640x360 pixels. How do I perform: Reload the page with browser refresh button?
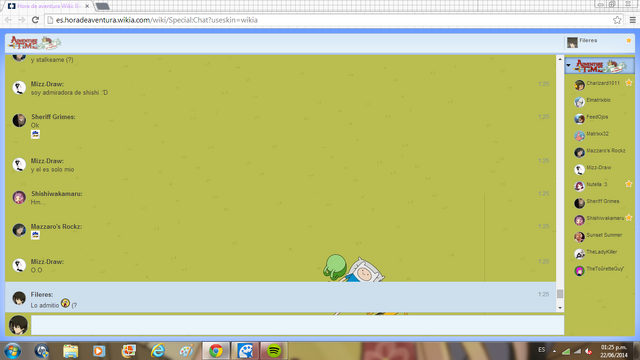(35, 20)
